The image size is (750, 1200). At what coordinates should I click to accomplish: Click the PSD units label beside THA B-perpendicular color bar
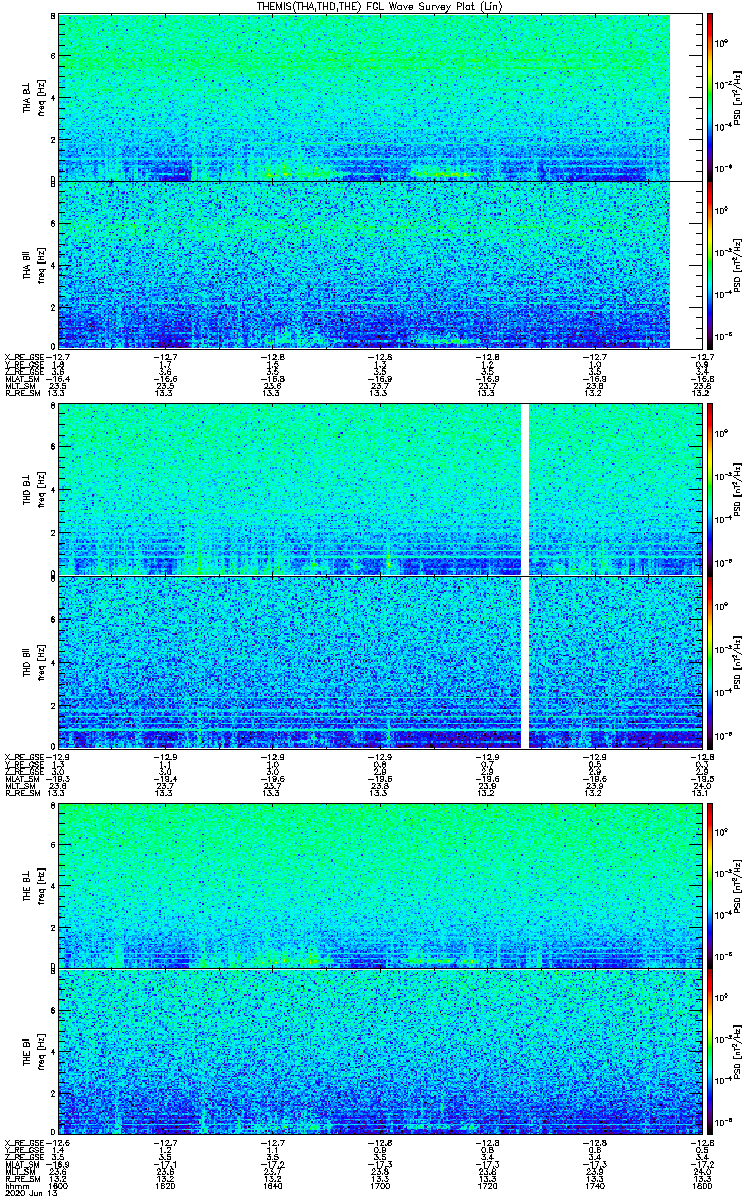[738, 97]
